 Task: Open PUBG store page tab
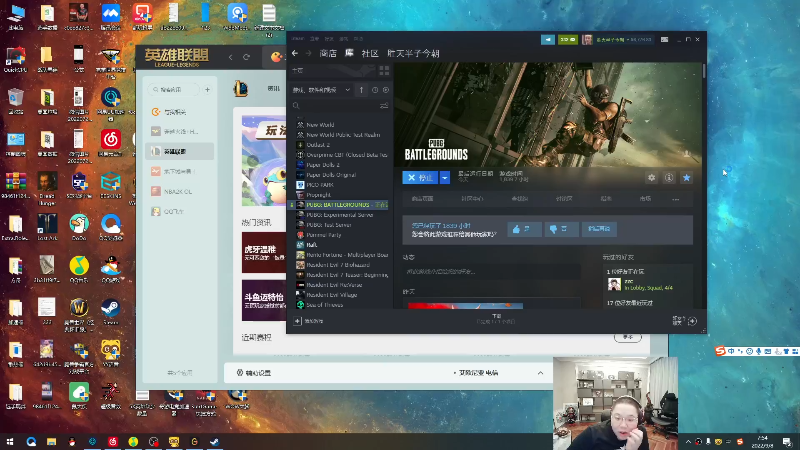[422, 198]
